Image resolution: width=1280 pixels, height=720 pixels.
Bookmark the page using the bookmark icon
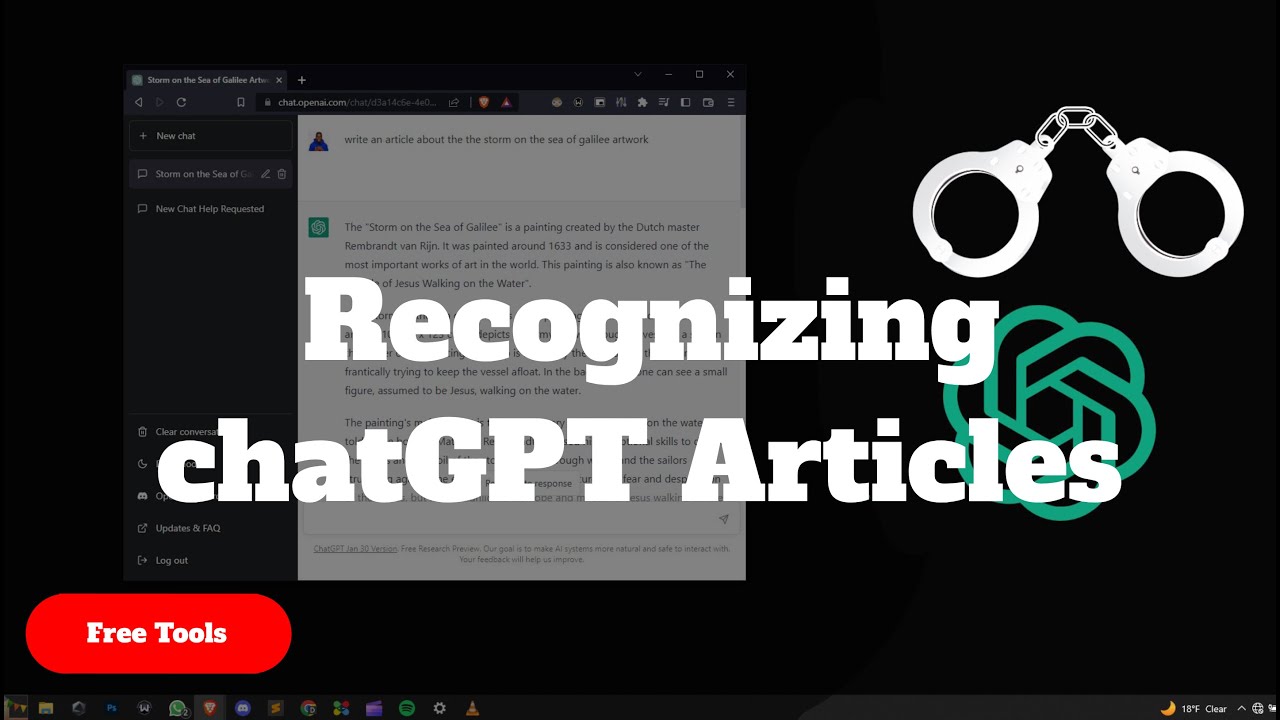tap(241, 102)
